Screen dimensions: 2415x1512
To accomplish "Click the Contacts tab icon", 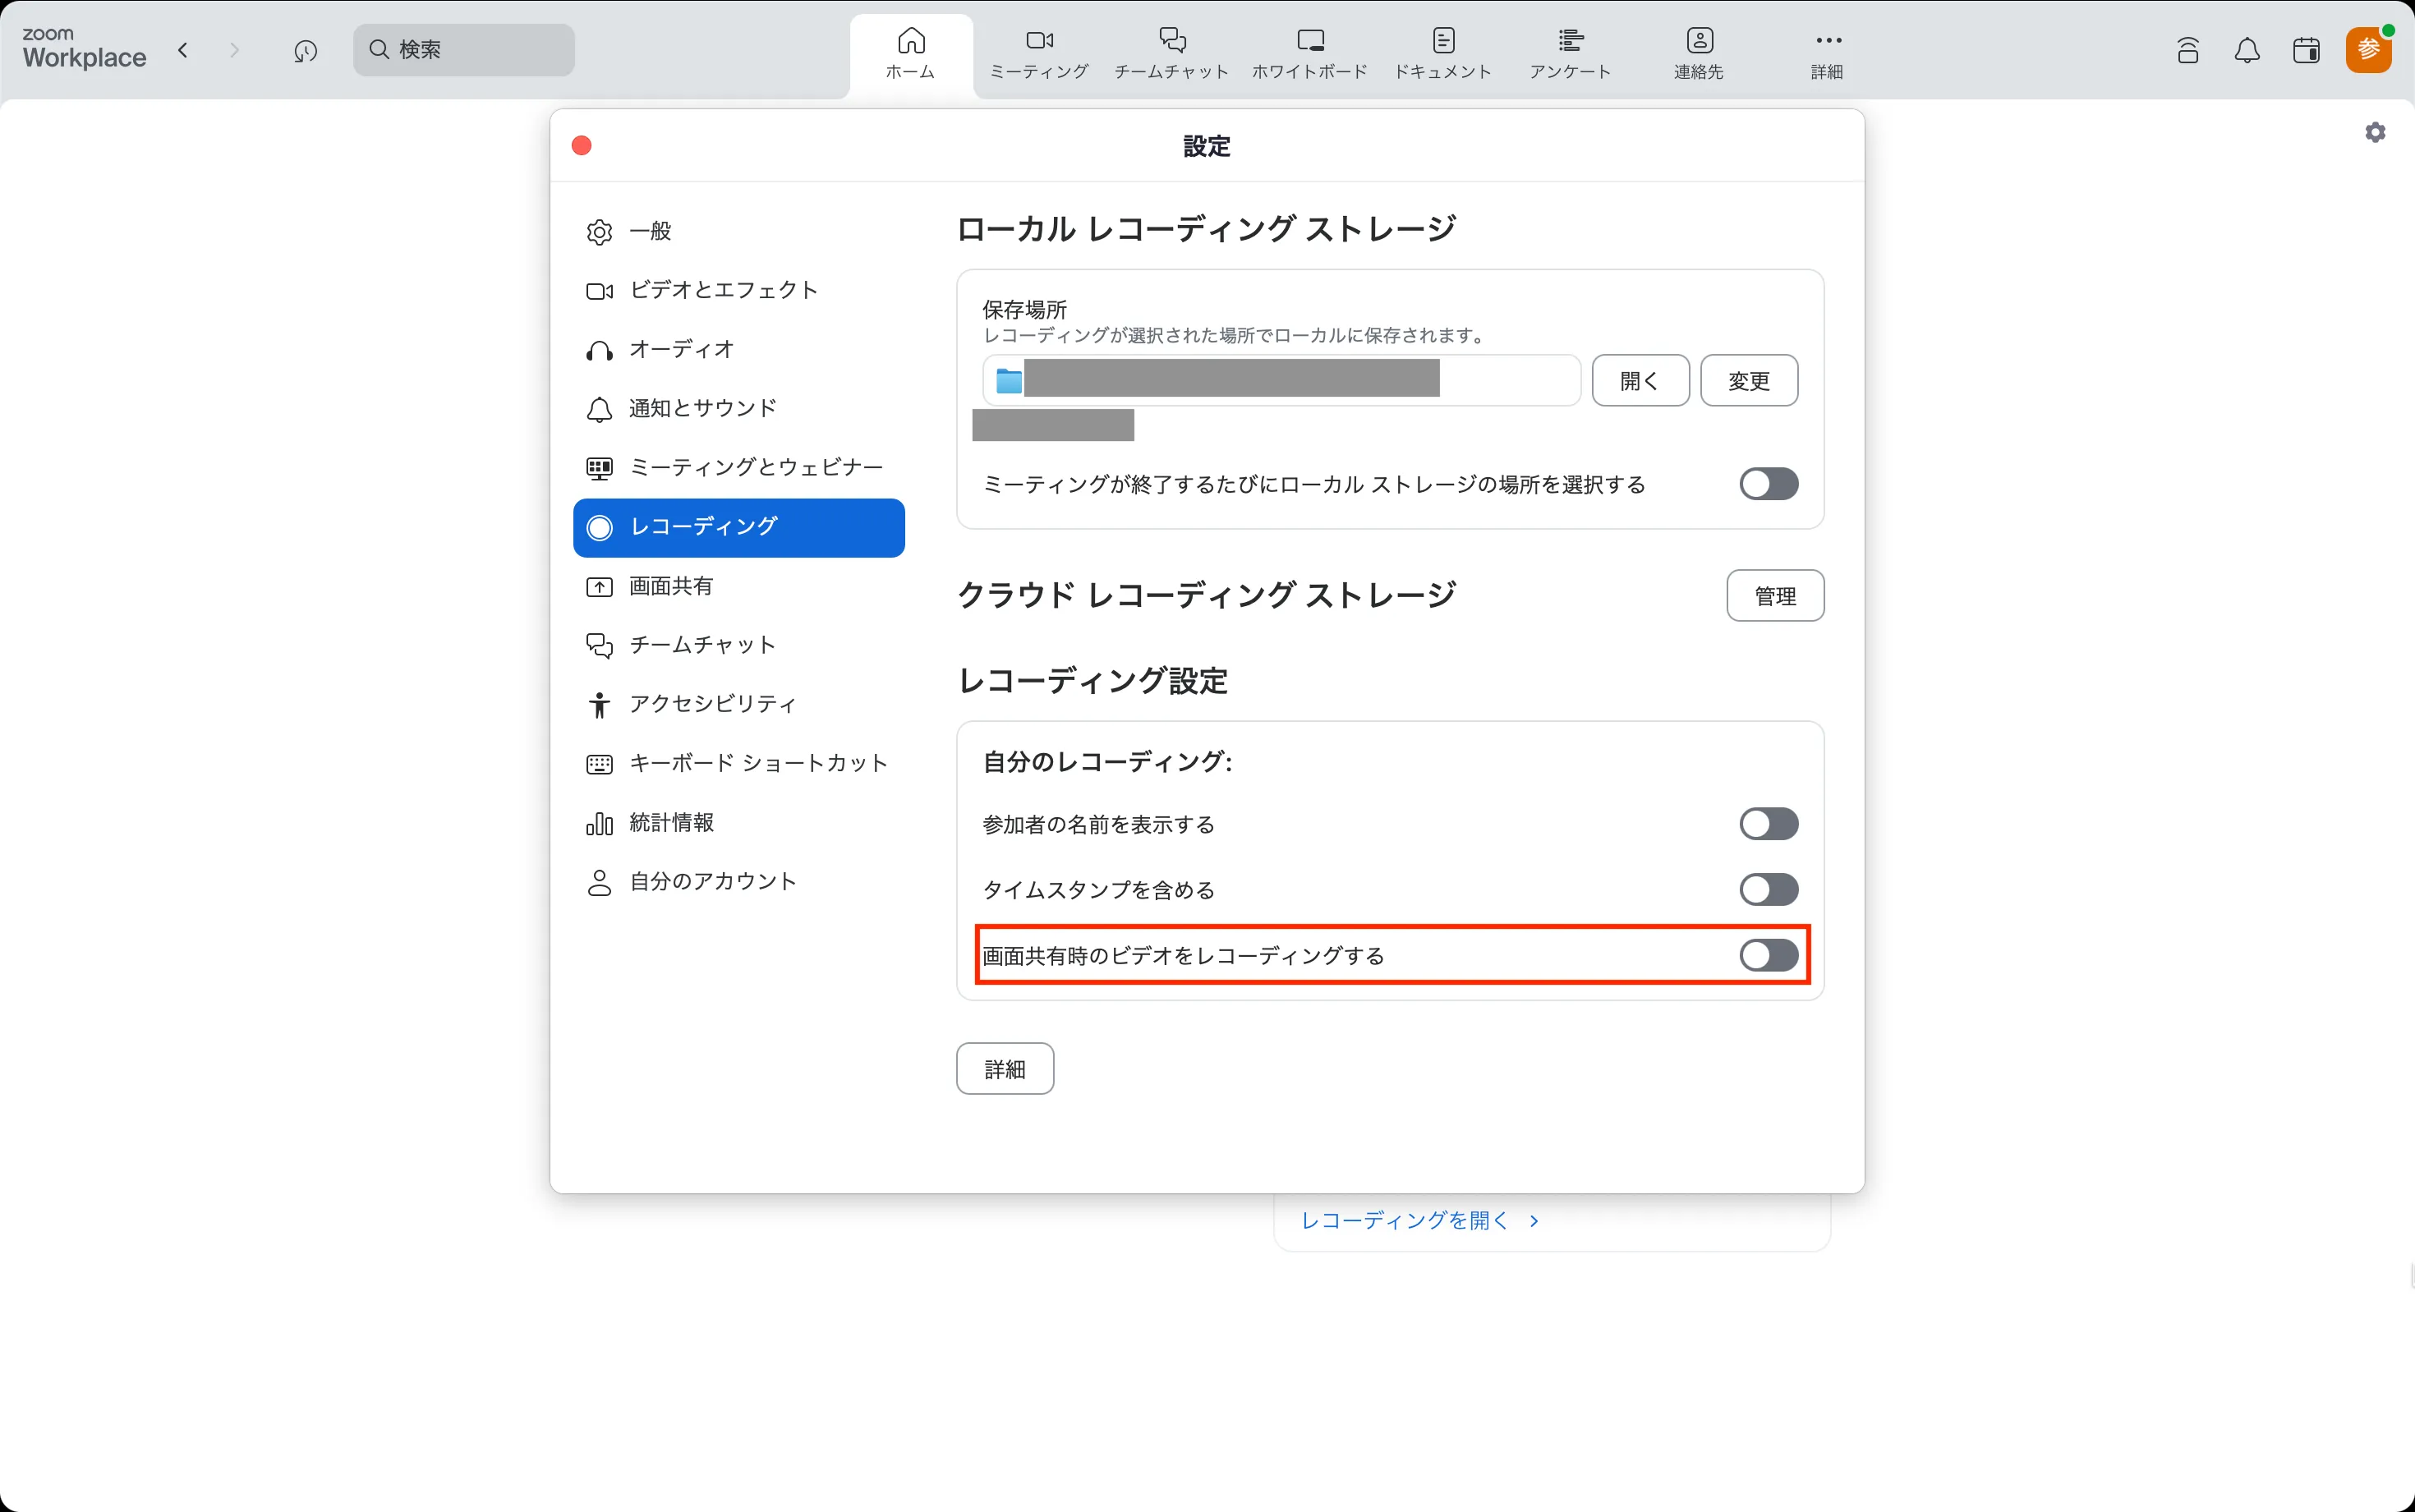I will (x=1698, y=41).
